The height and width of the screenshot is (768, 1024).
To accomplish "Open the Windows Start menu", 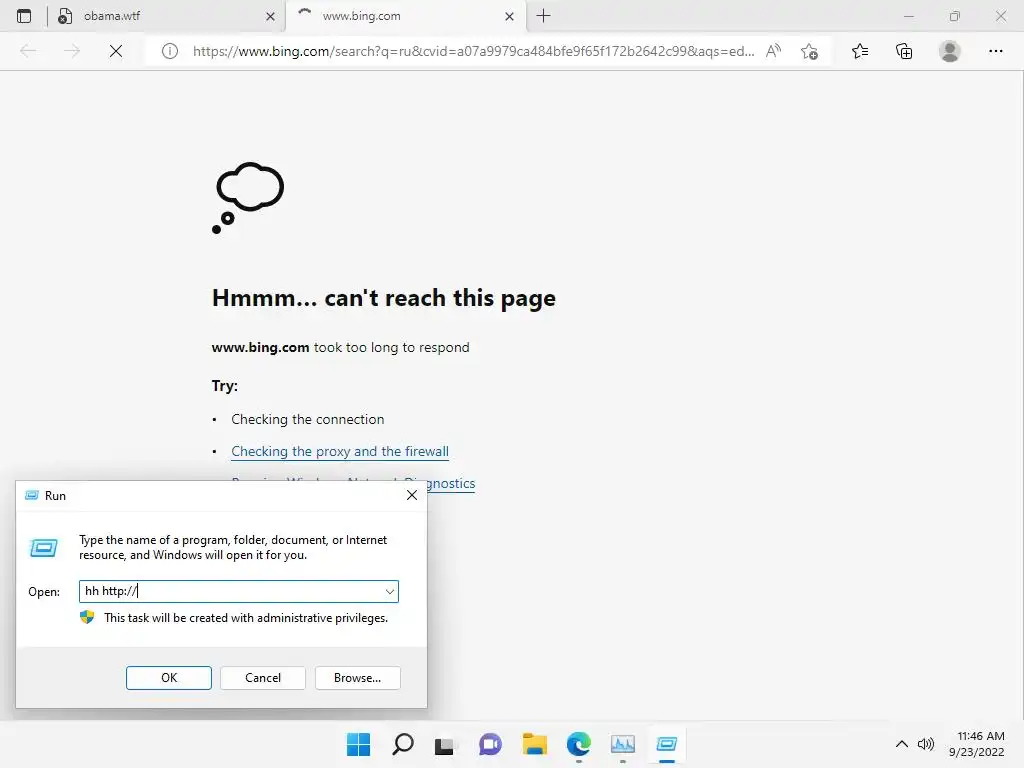I will [x=358, y=744].
